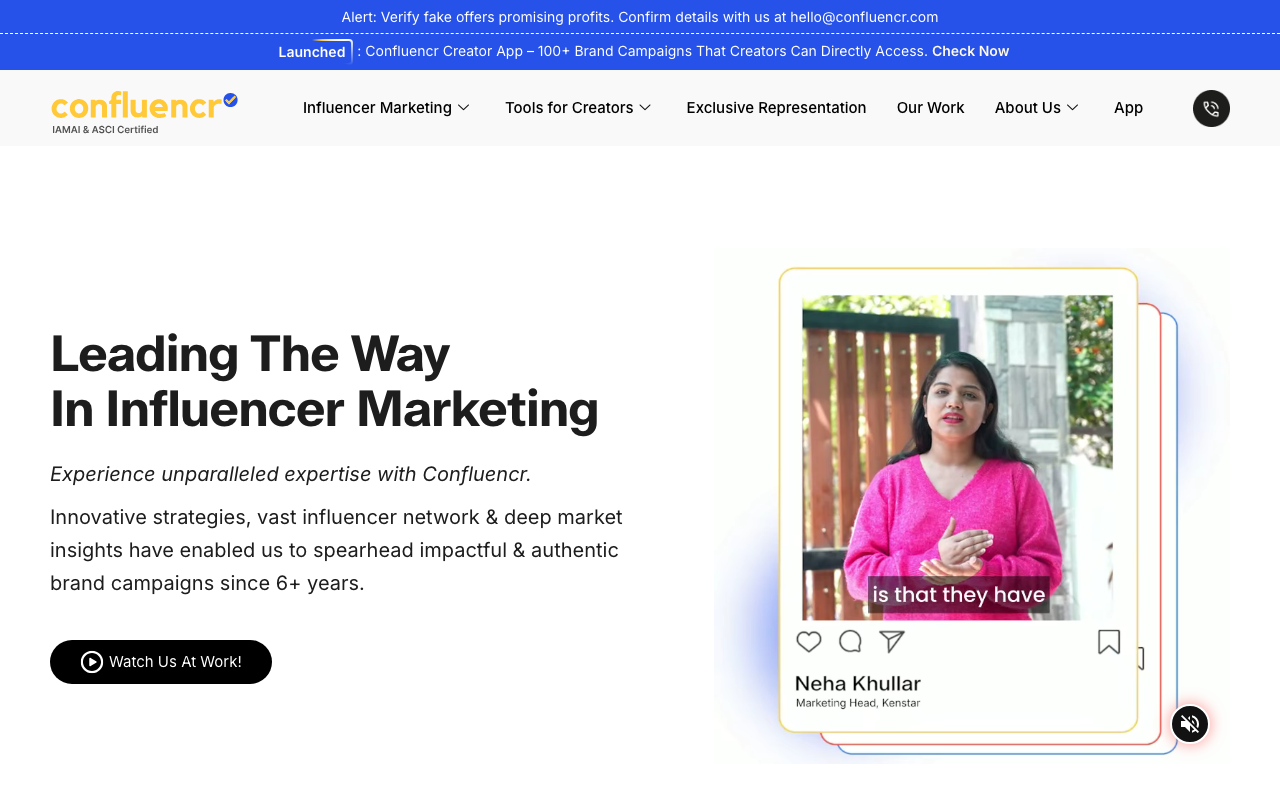Click the Neha Khullar video thumbnail
The image size is (1280, 800).
957,458
